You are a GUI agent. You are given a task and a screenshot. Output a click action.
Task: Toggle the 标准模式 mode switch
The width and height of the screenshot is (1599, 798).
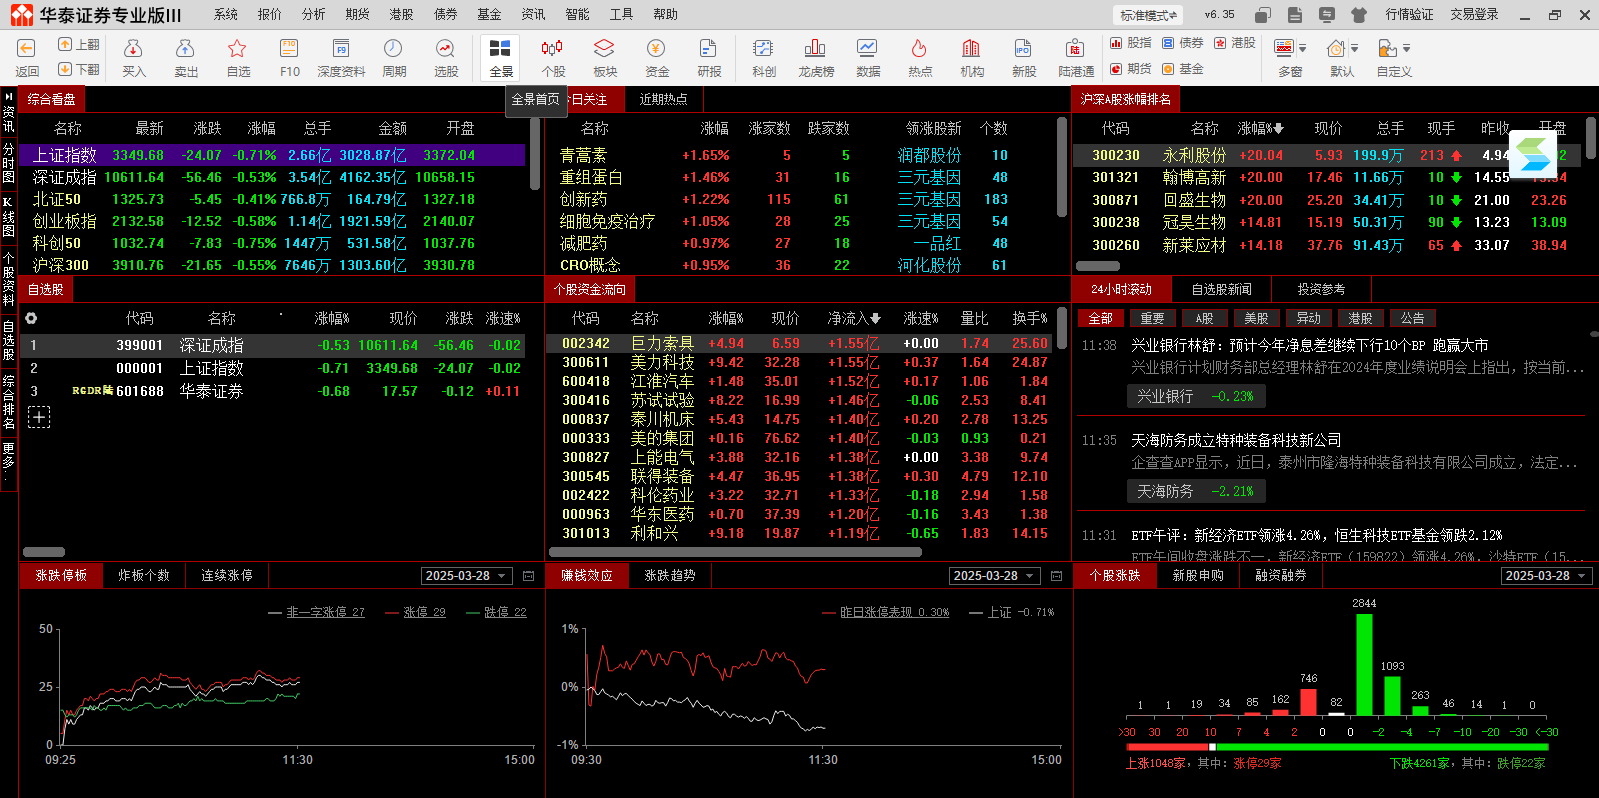[1148, 15]
